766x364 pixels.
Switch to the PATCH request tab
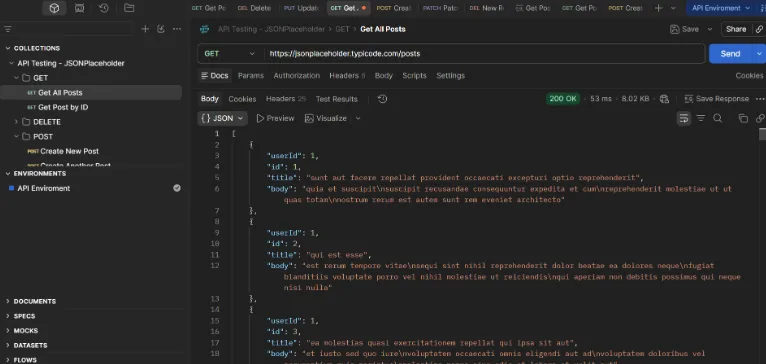pyautogui.click(x=440, y=8)
